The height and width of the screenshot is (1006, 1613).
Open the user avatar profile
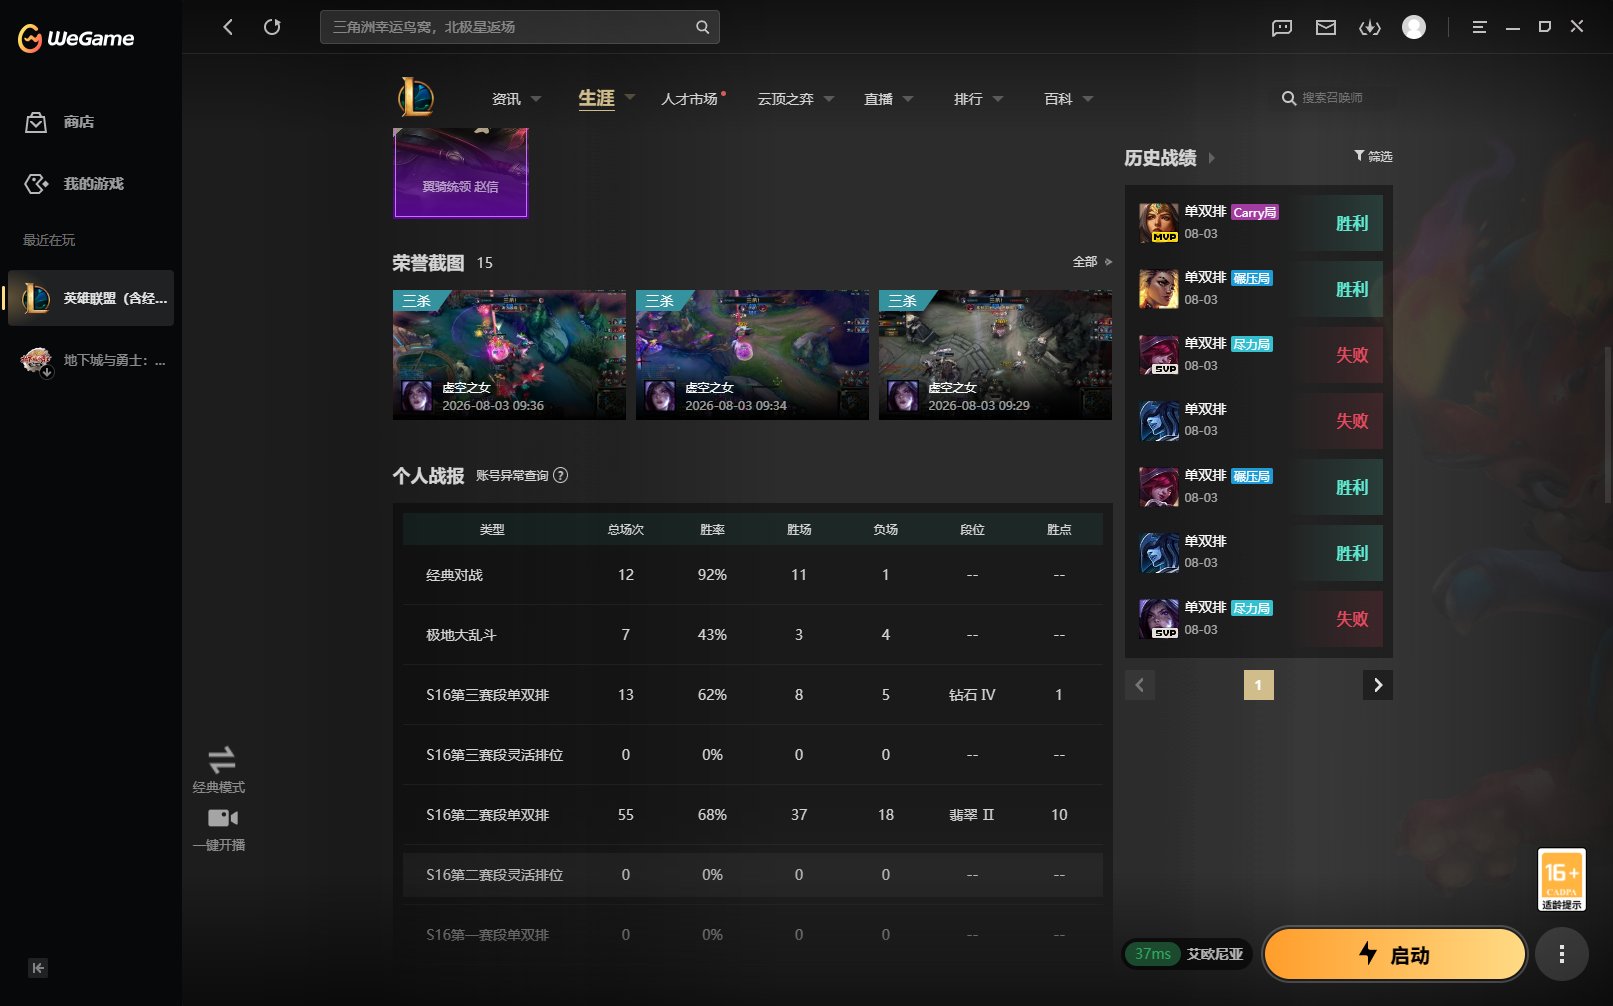[x=1414, y=27]
